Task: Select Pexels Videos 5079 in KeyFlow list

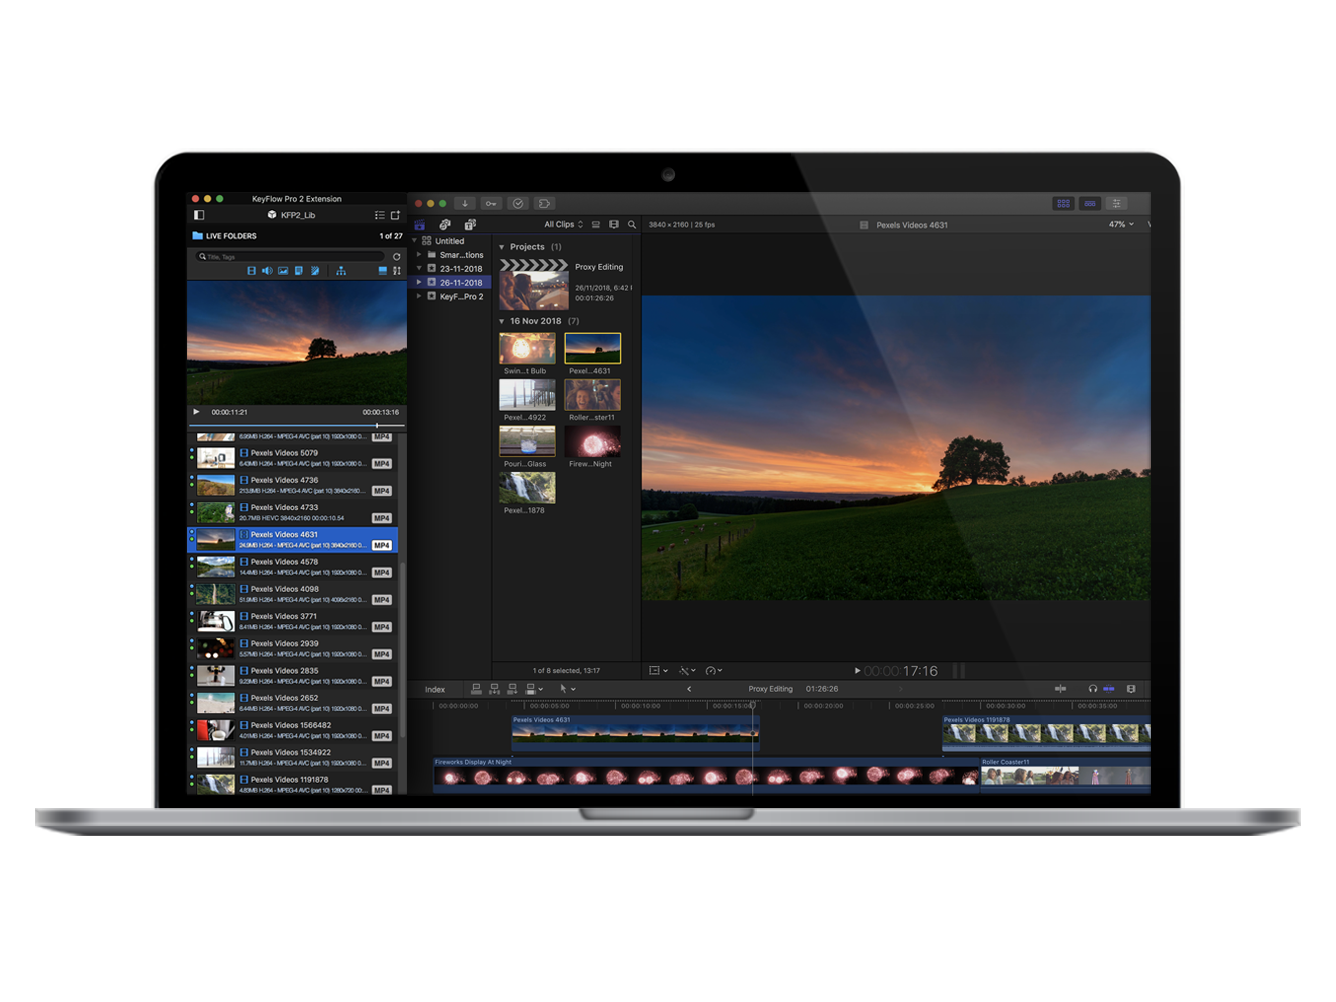Action: (x=293, y=458)
